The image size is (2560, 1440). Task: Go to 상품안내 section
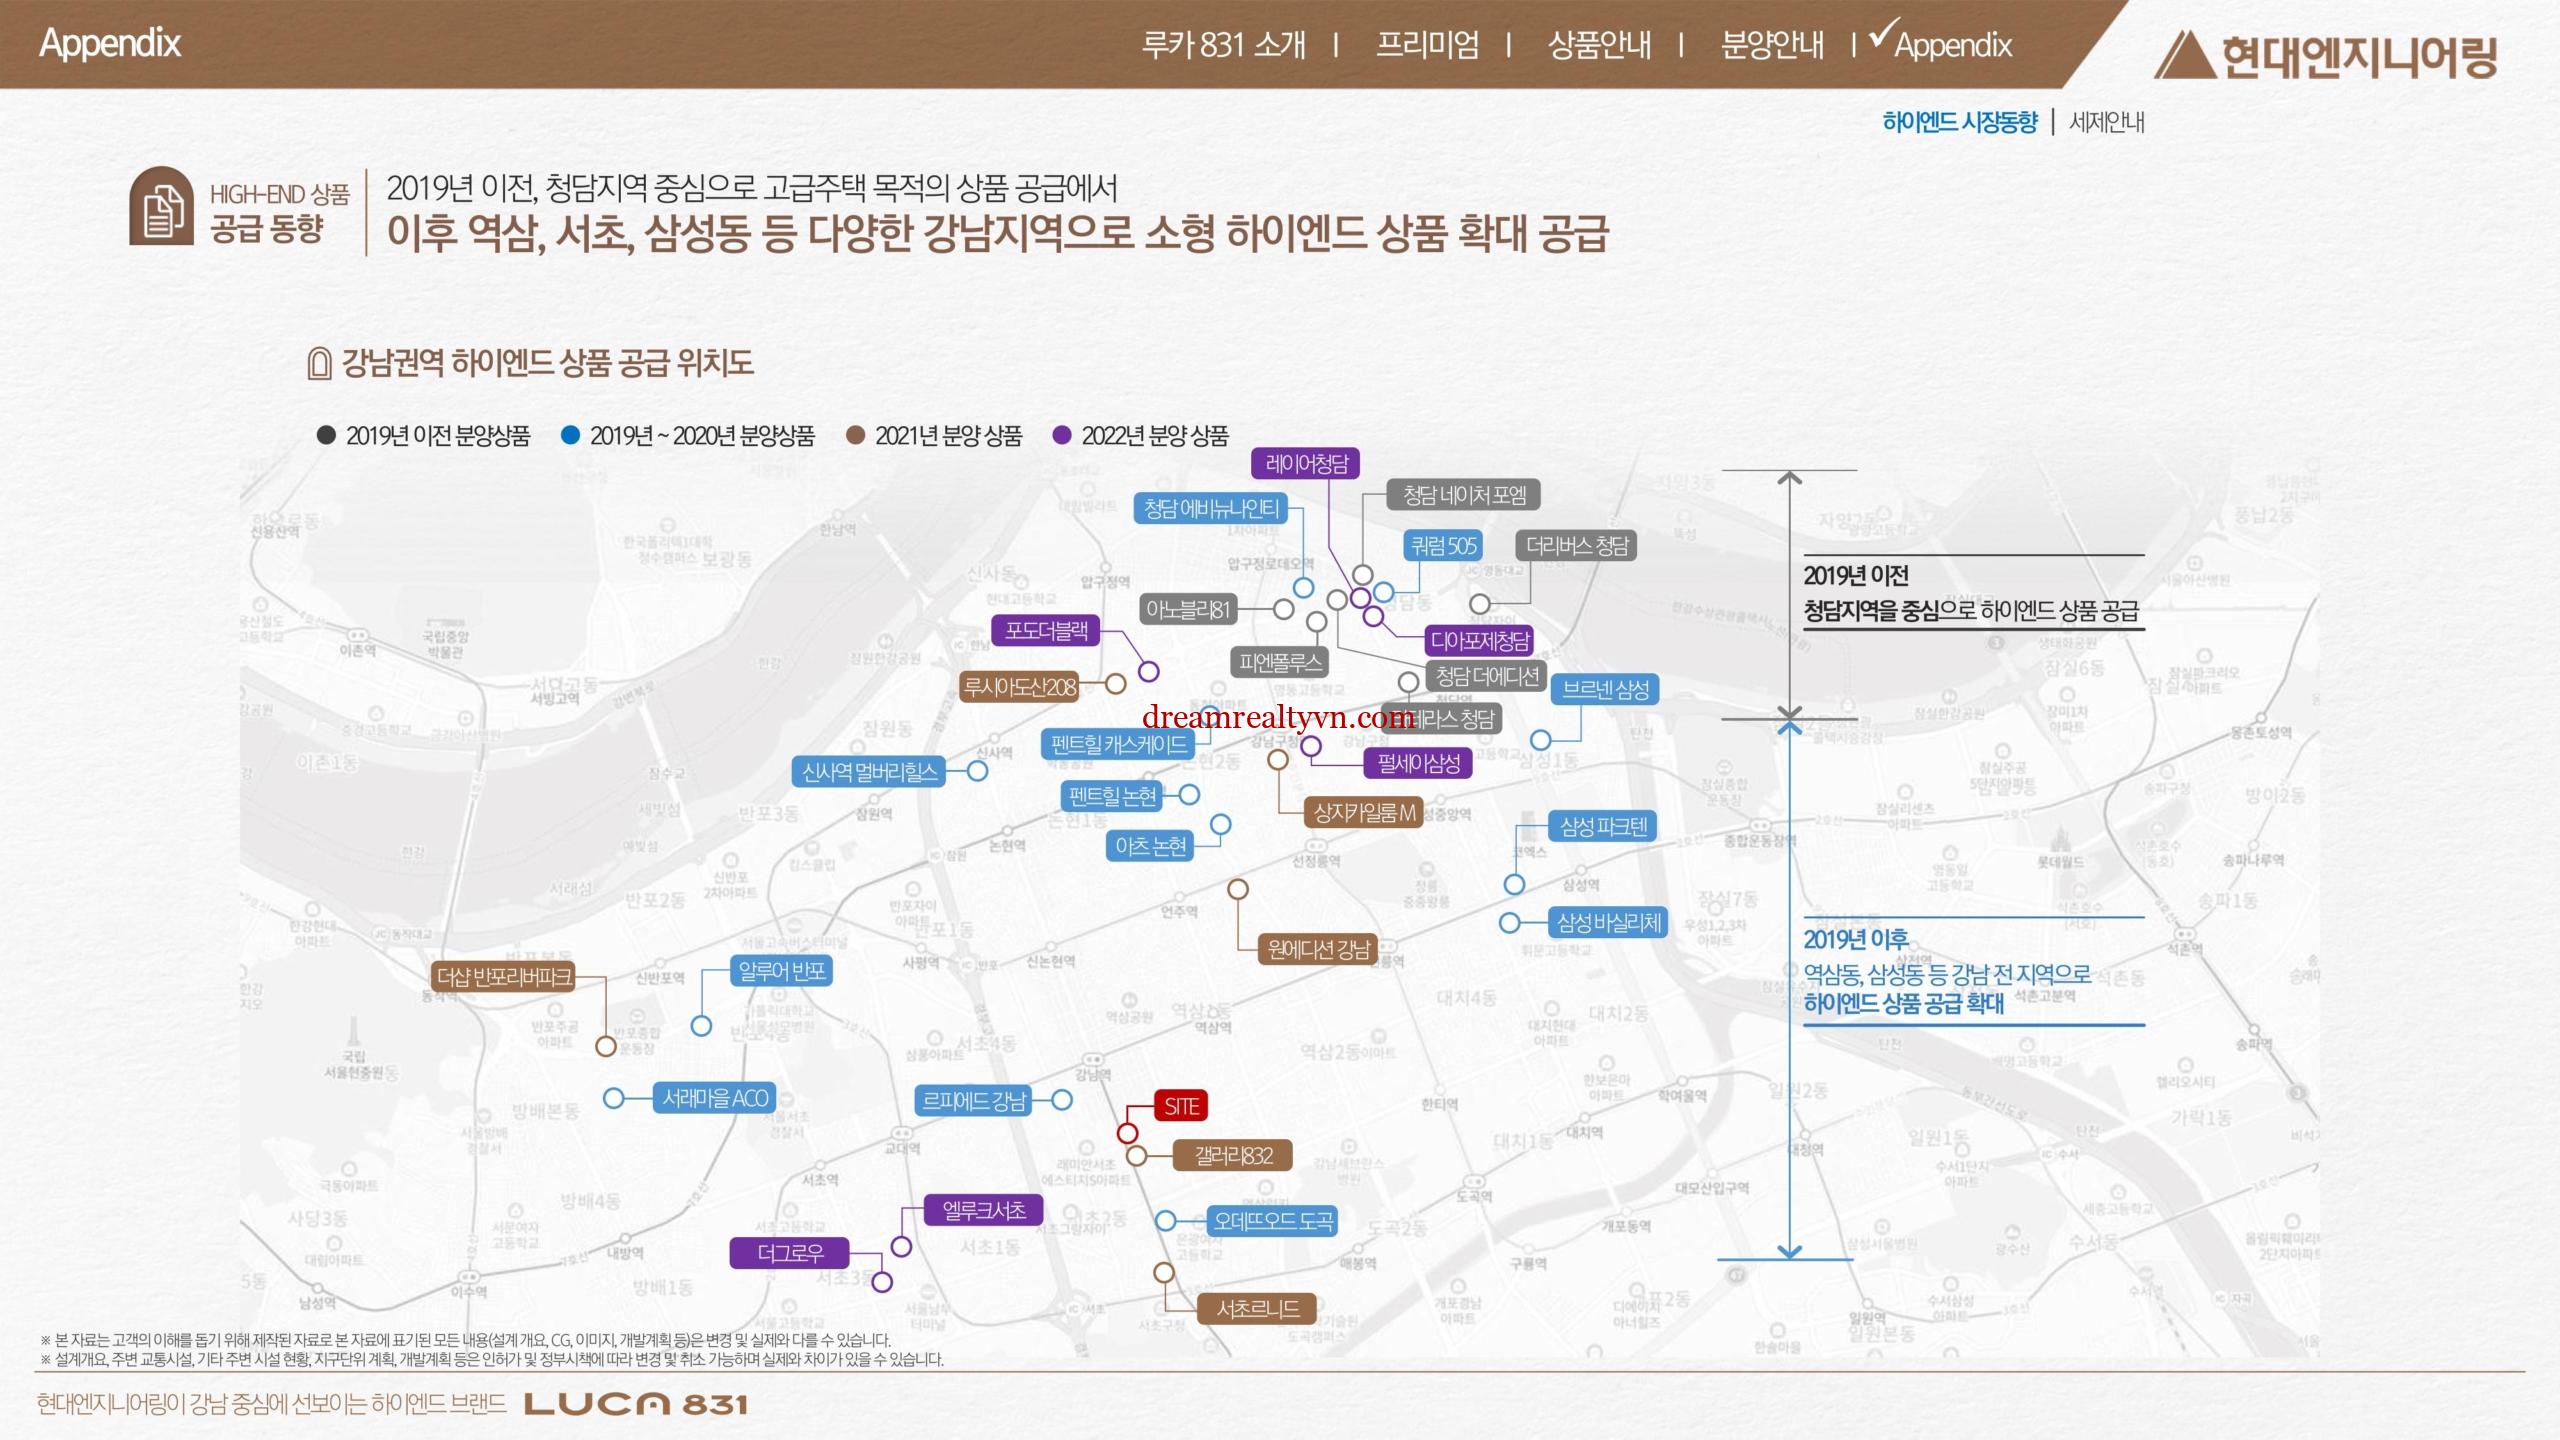[x=1598, y=45]
